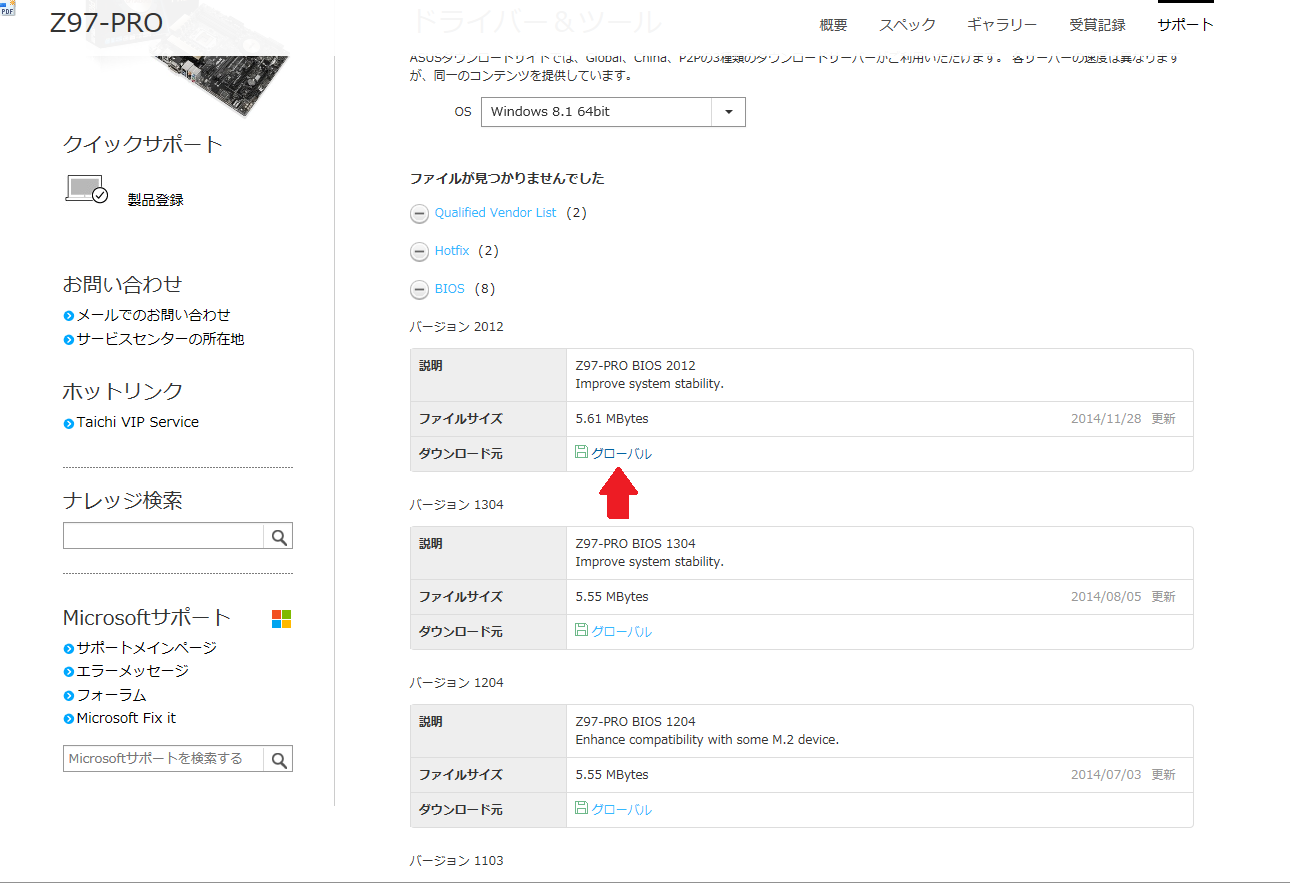Download BIOS 1304 via グローバル link

click(x=621, y=632)
